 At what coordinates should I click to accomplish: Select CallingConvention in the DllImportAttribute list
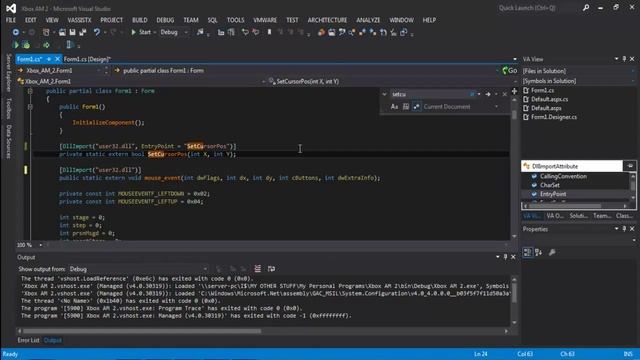point(563,176)
